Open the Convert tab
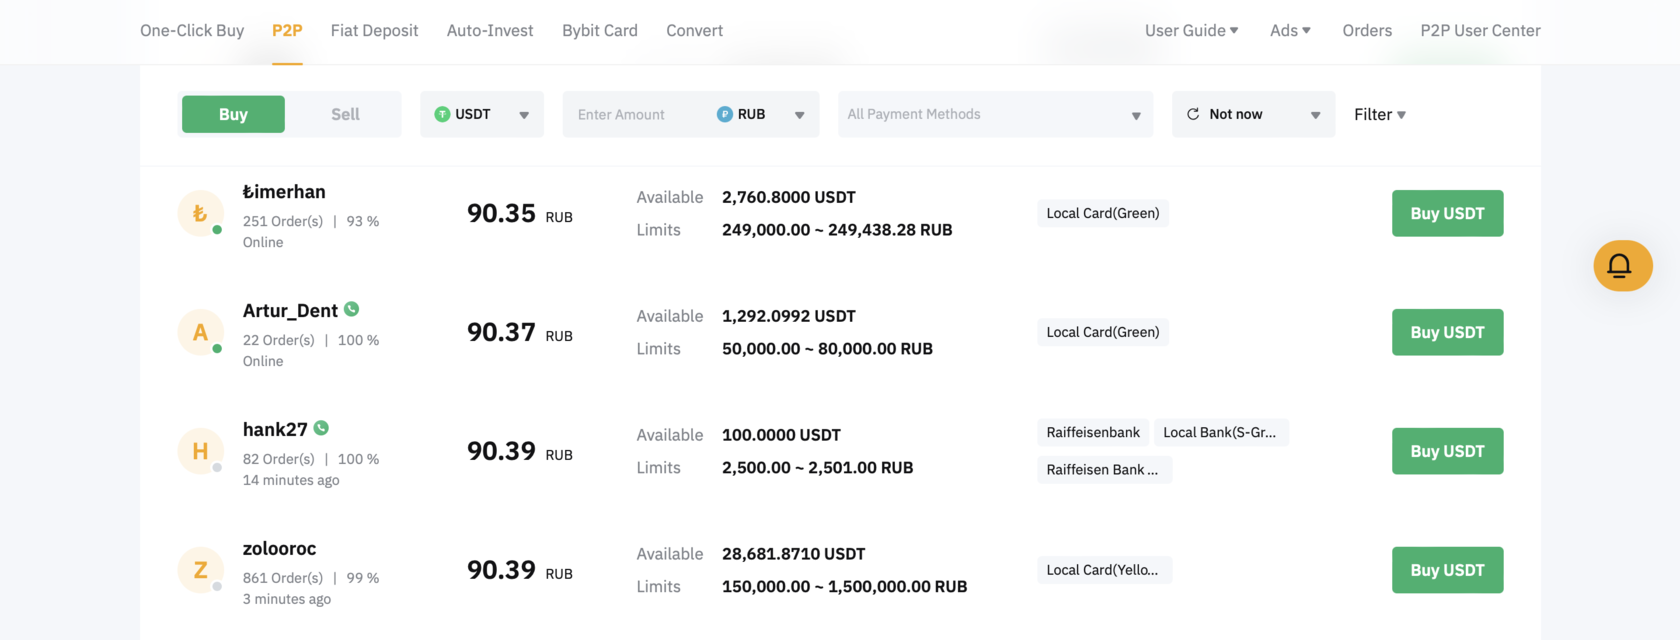 pos(694,30)
